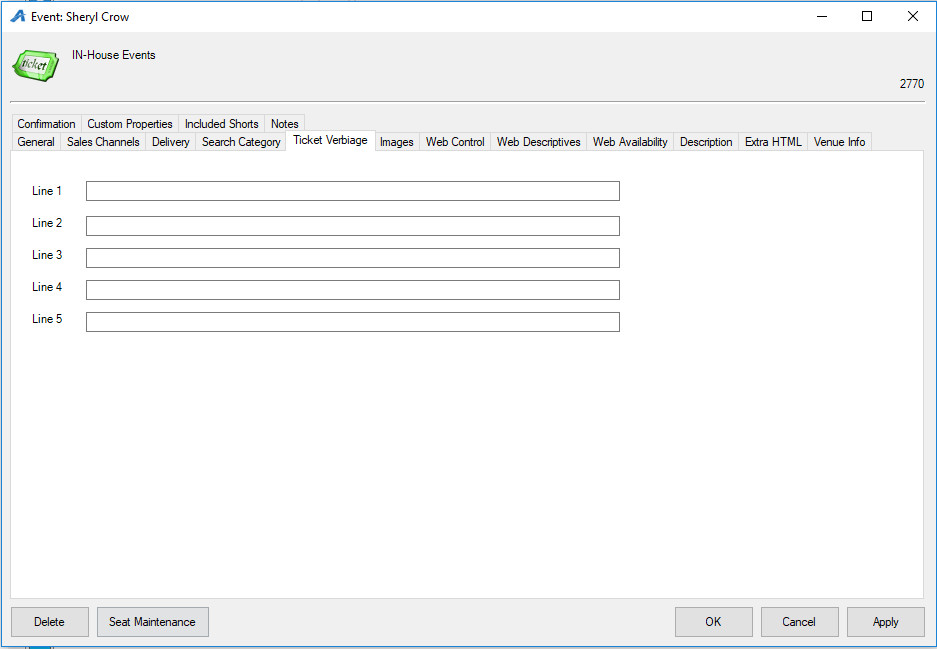937x649 pixels.
Task: Minimize the Event window
Action: 822,16
